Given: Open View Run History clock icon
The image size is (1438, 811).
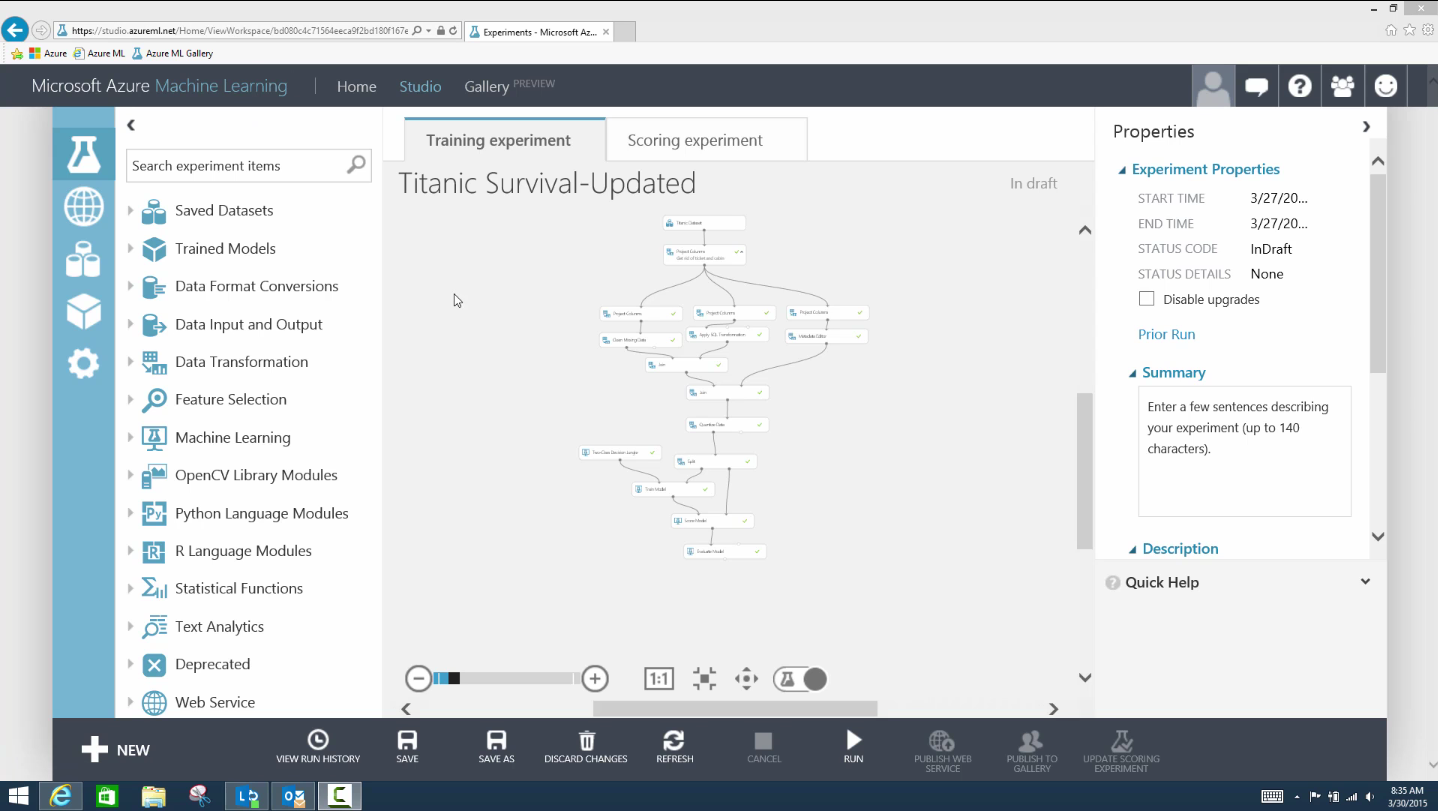Looking at the screenshot, I should point(318,741).
